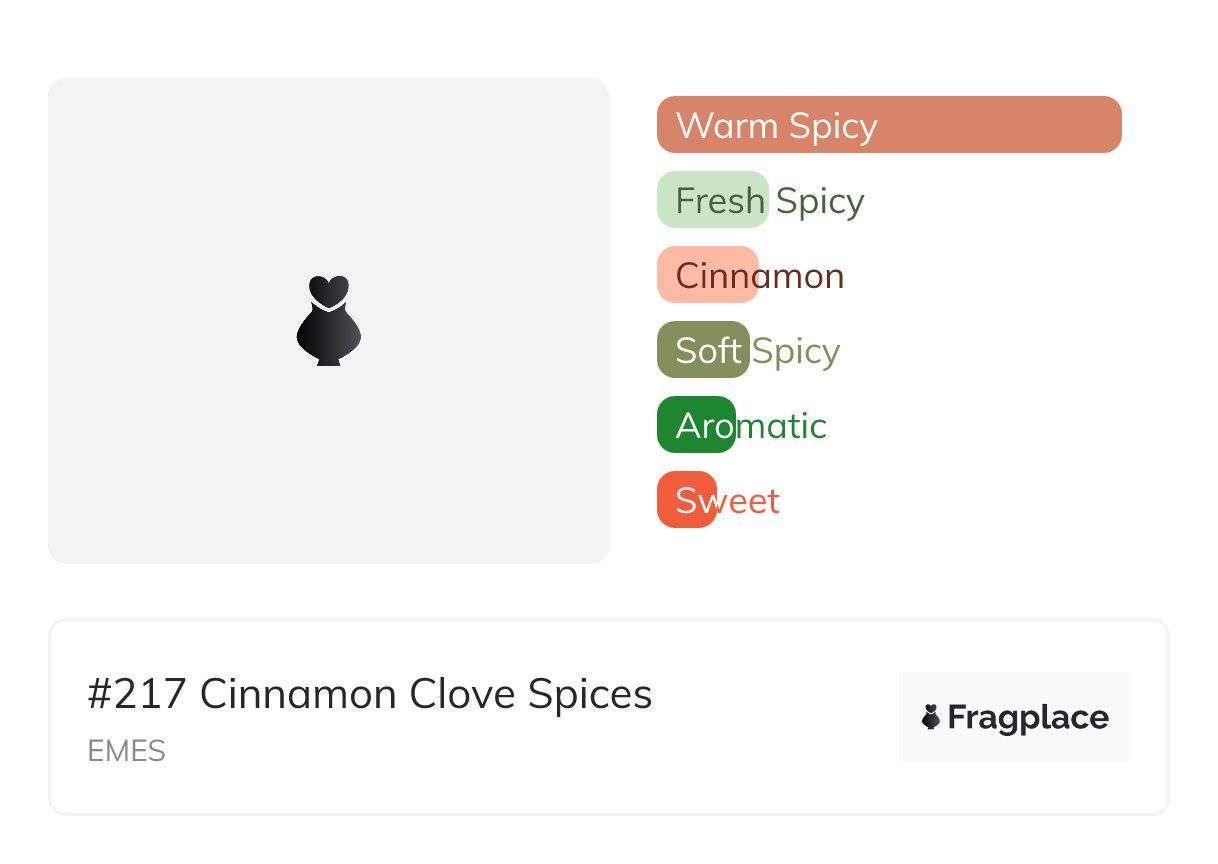Click the small Fragplace bottle logo icon

click(x=931, y=717)
